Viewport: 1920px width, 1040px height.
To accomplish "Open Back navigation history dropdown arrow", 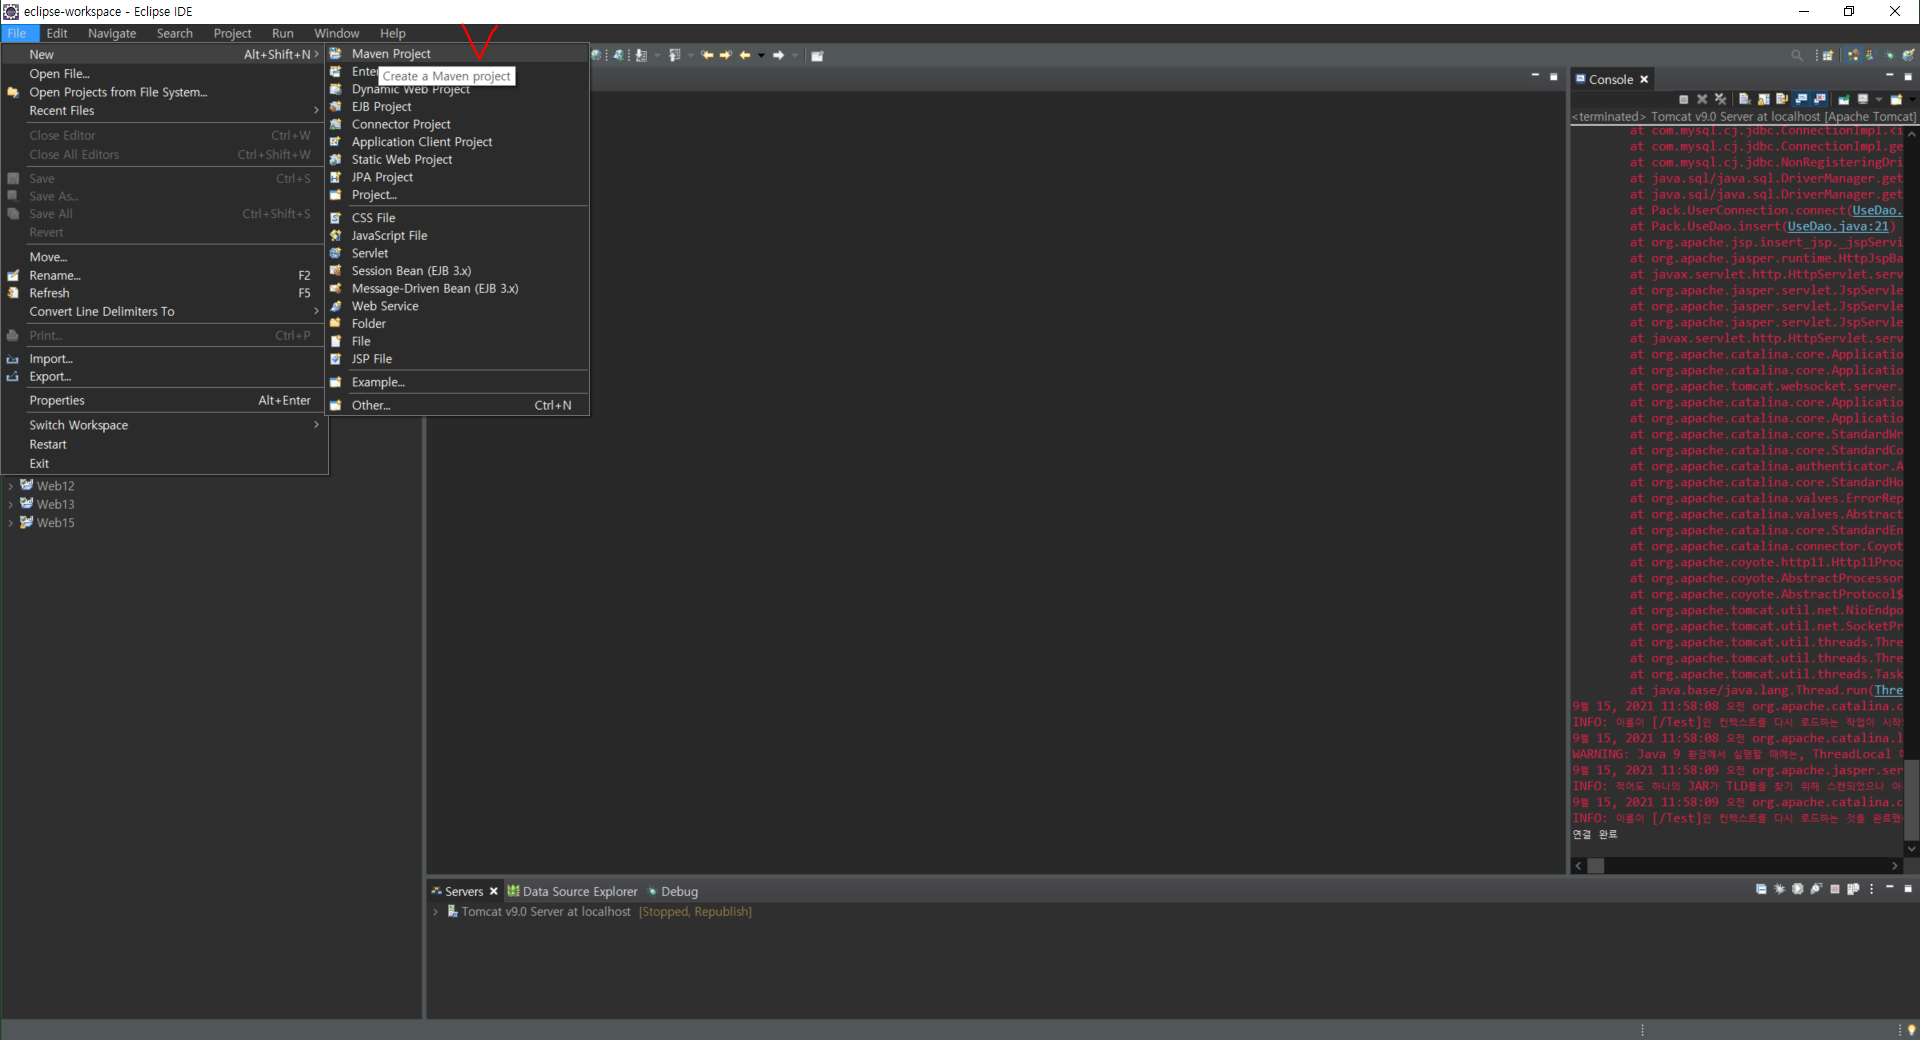I will [x=761, y=55].
